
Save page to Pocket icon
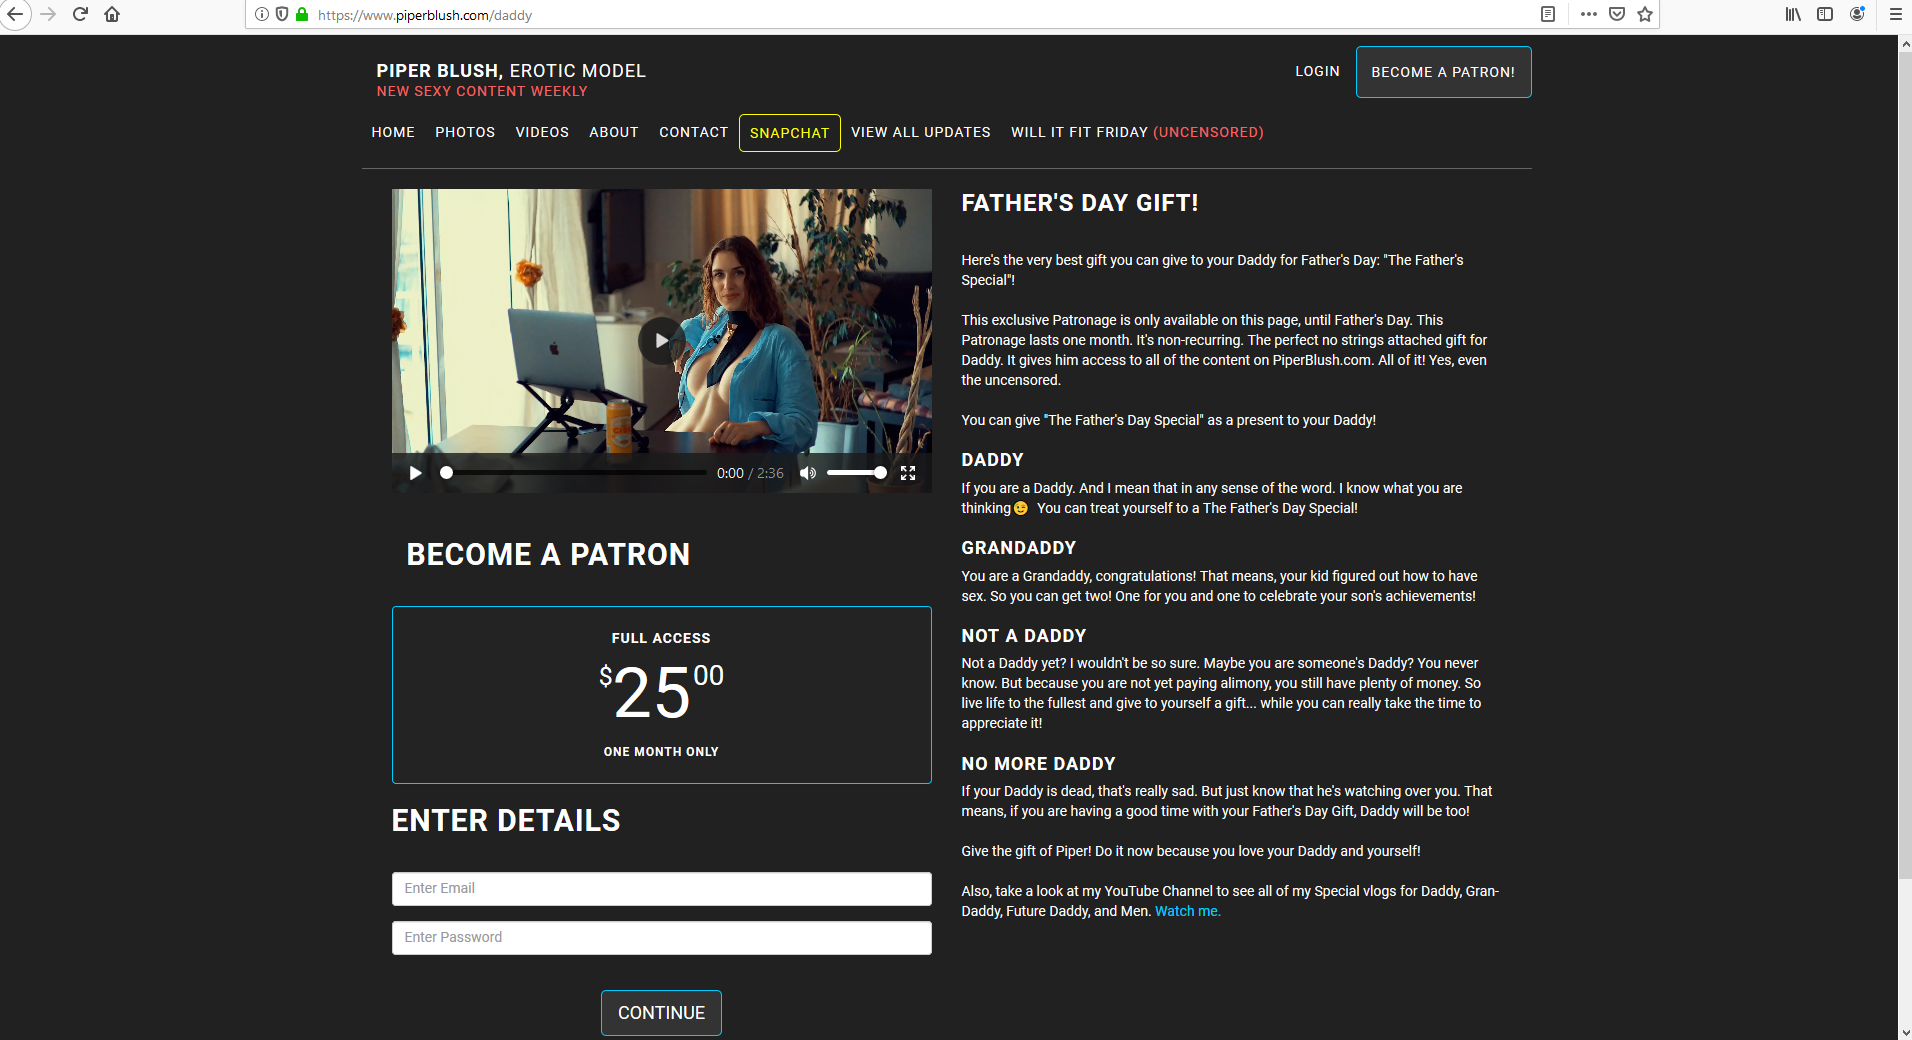[1617, 14]
